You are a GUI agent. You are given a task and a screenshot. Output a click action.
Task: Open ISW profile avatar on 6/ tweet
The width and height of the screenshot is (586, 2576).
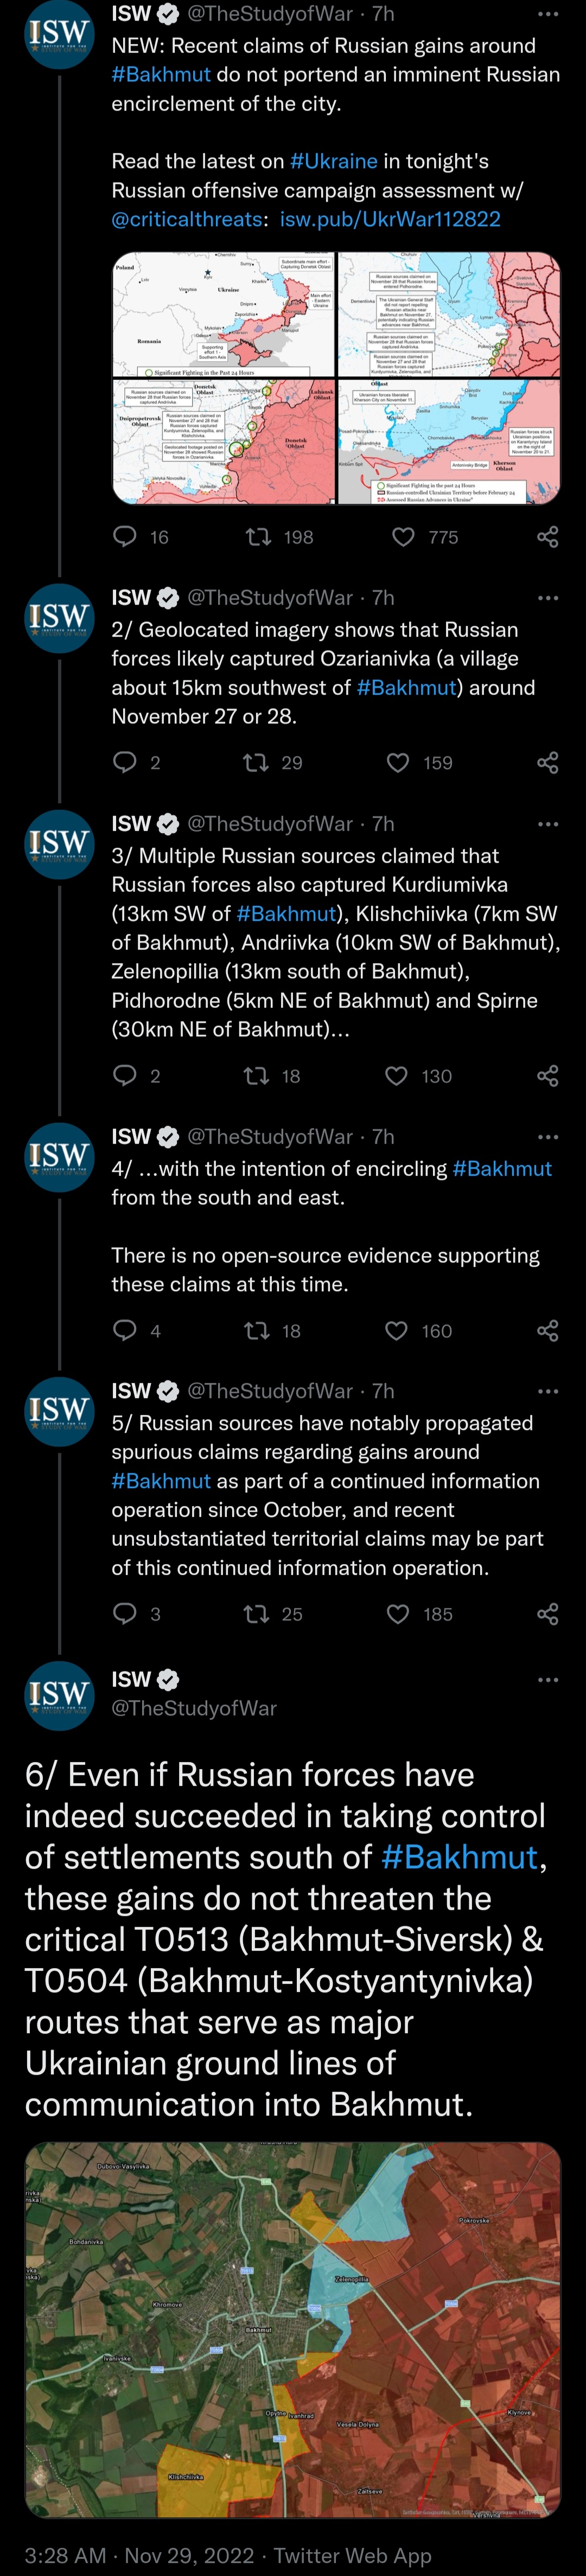tap(59, 1694)
